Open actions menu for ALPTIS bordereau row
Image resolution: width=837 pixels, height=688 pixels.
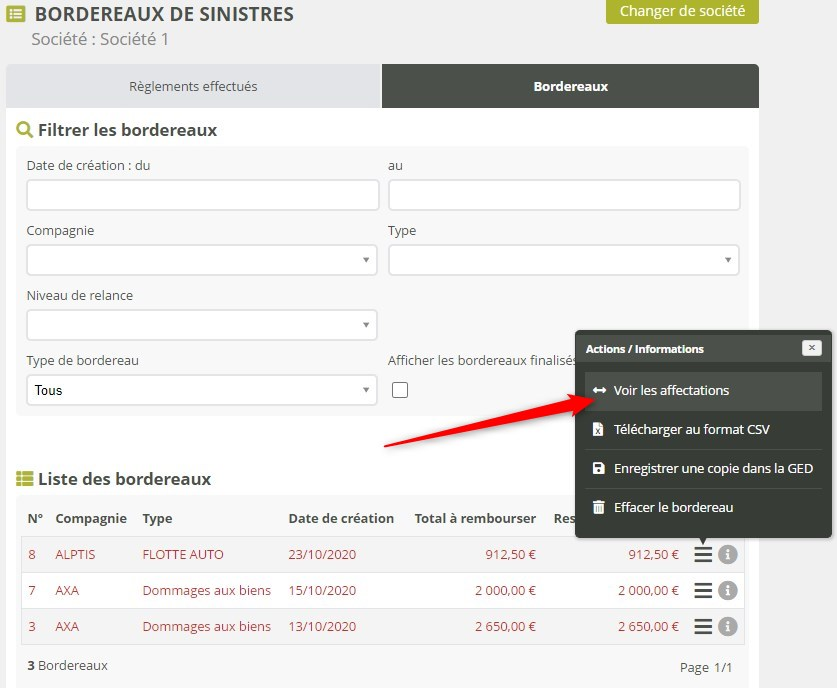pyautogui.click(x=703, y=555)
